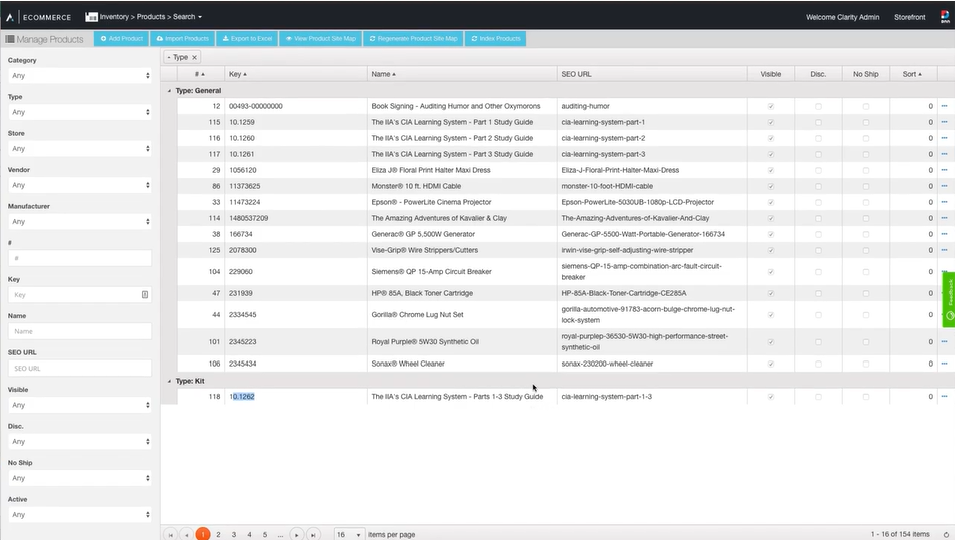
Task: Sort by the Sort column header
Action: 912,74
